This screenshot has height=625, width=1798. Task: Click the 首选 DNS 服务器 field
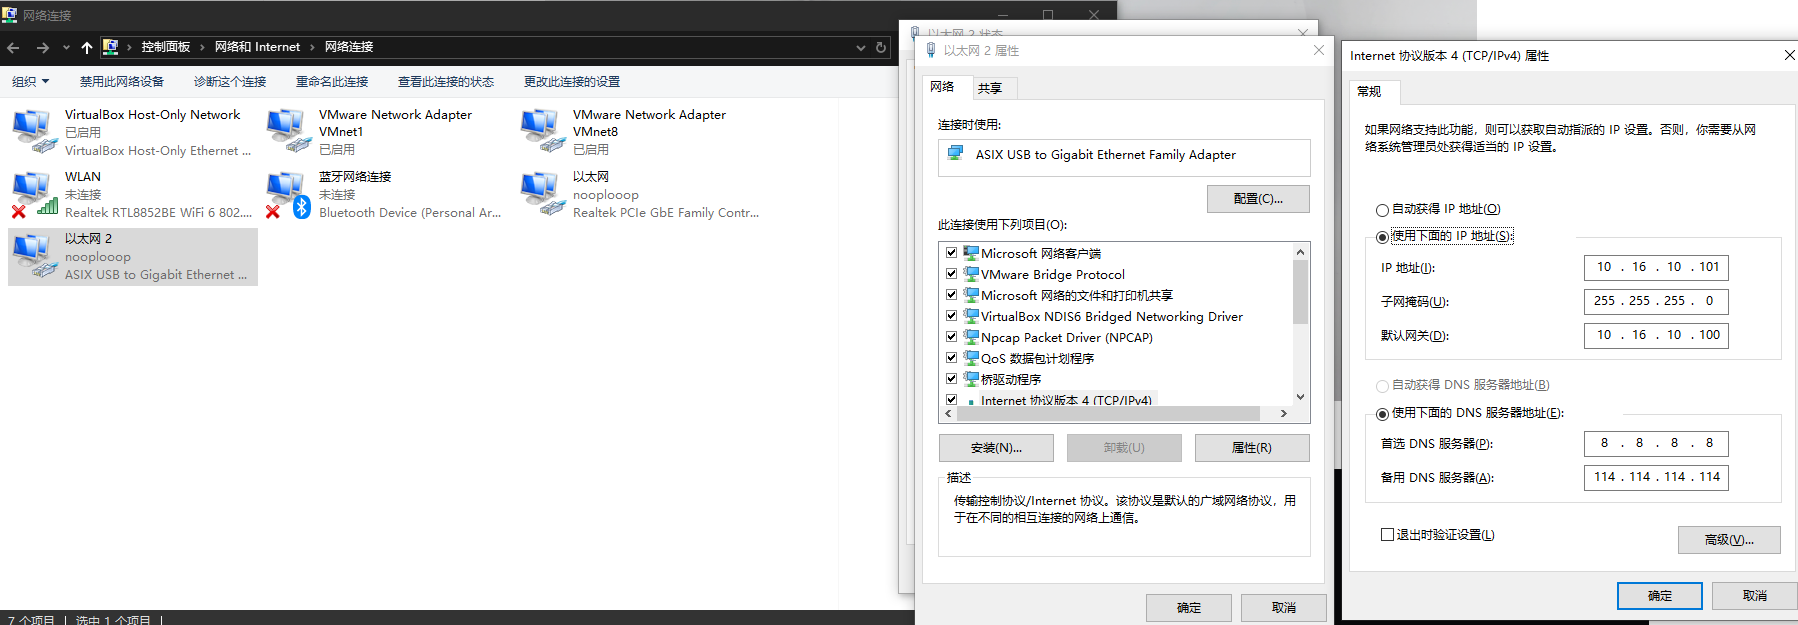click(x=1656, y=443)
